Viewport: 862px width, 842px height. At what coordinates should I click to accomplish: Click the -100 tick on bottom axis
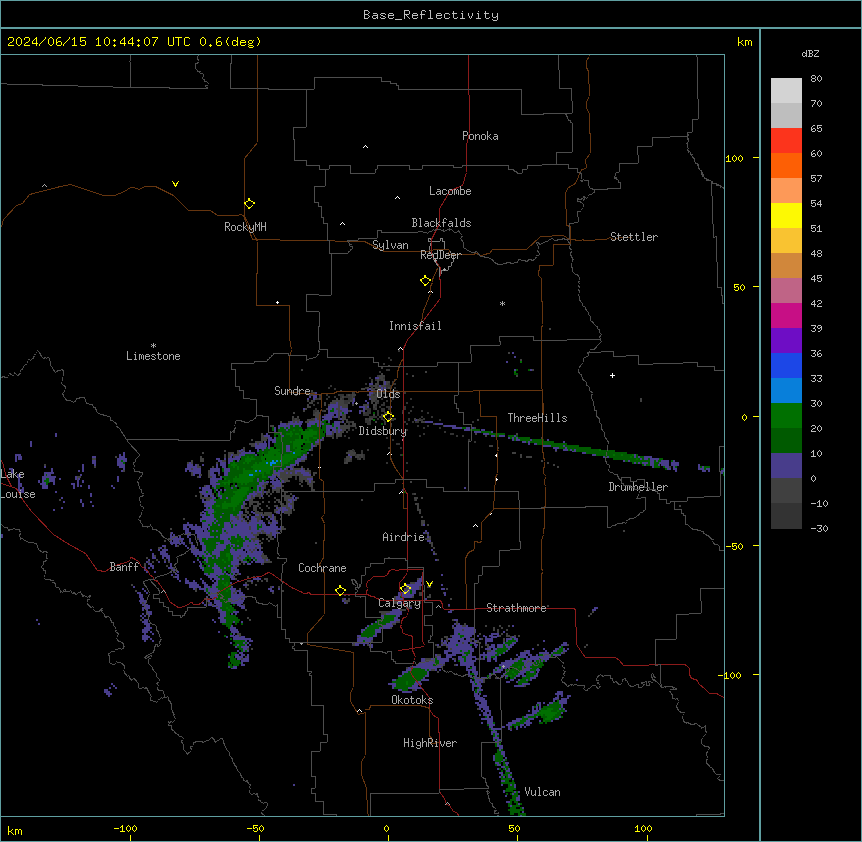pos(125,828)
